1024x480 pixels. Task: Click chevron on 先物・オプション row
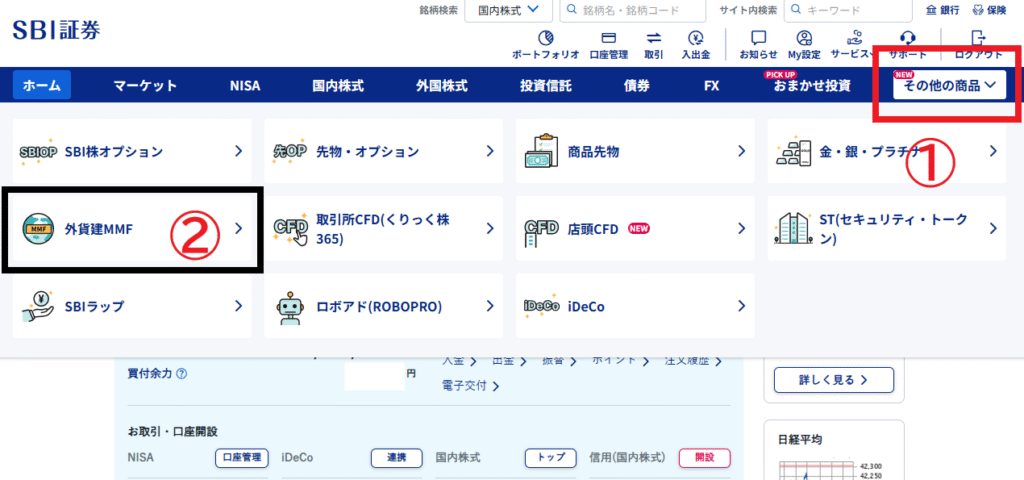pyautogui.click(x=490, y=152)
